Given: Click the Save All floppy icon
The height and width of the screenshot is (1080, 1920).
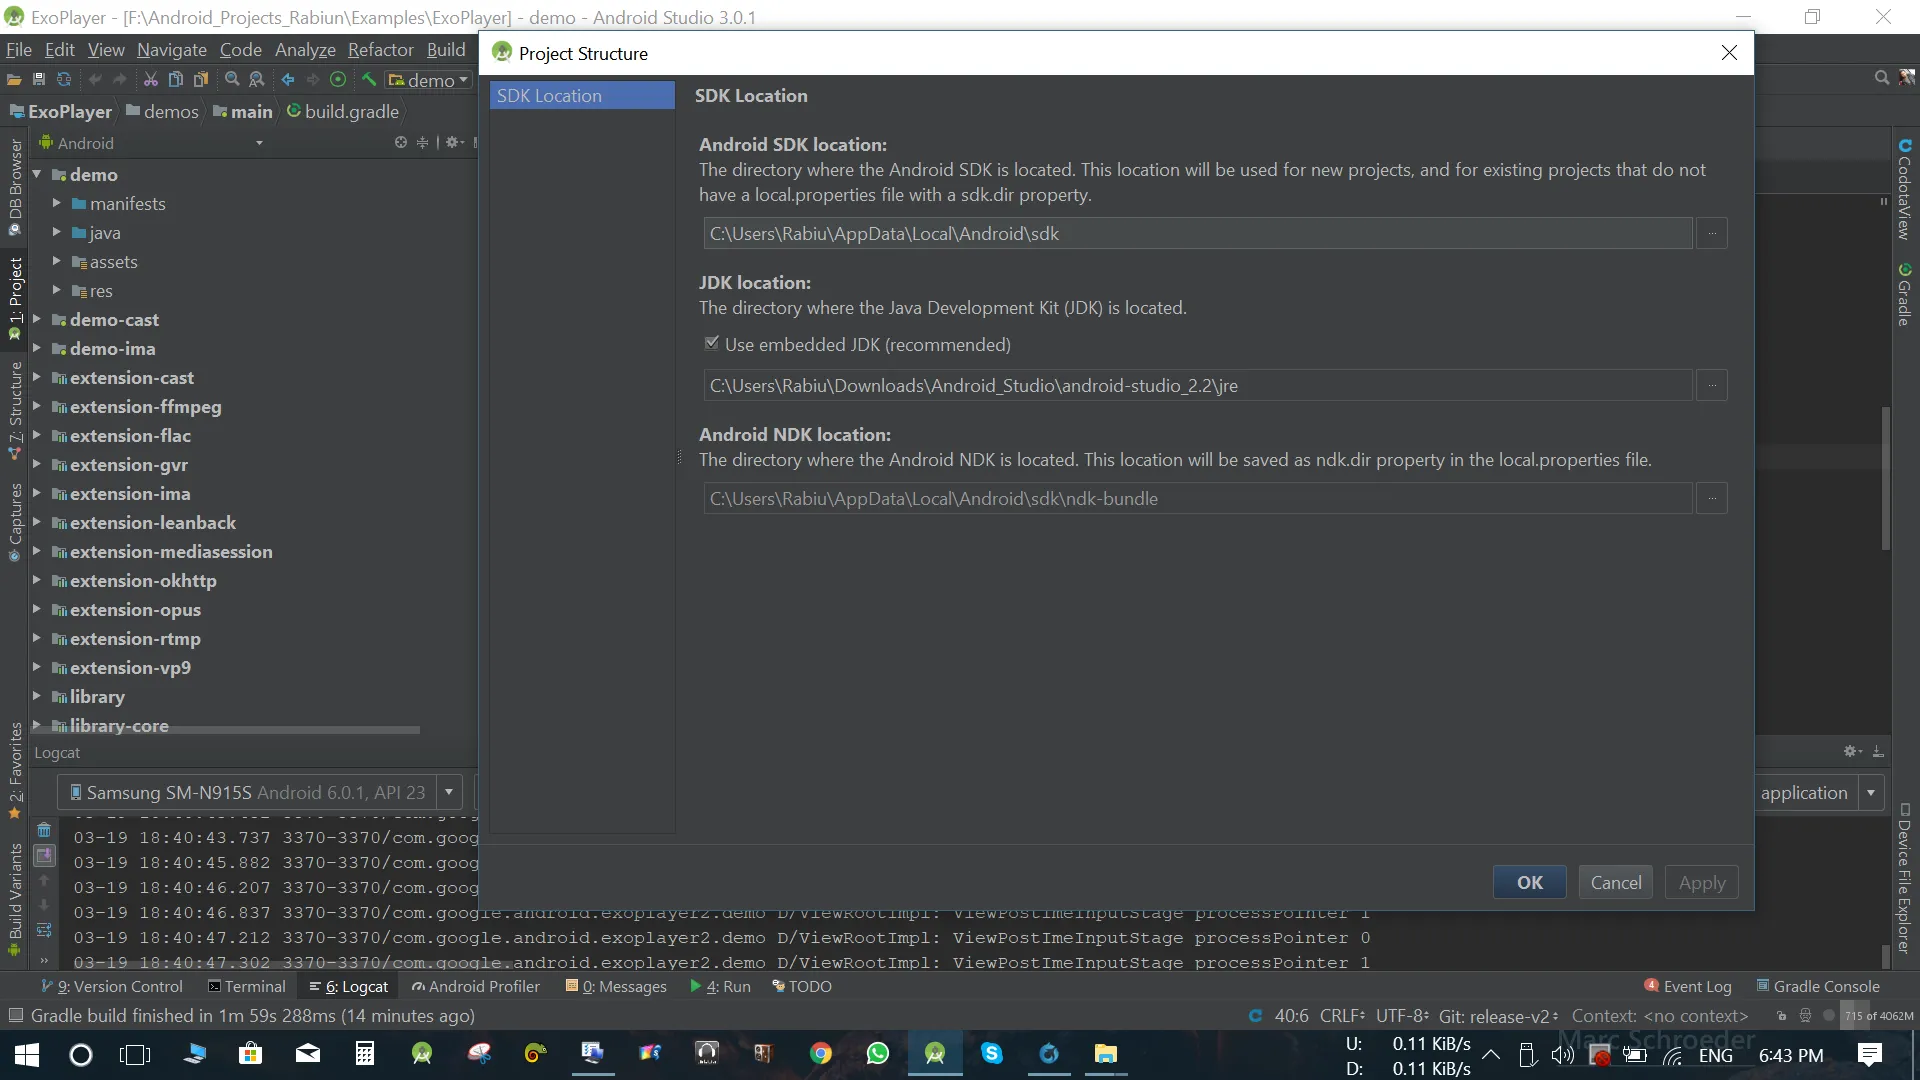Looking at the screenshot, I should point(39,80).
